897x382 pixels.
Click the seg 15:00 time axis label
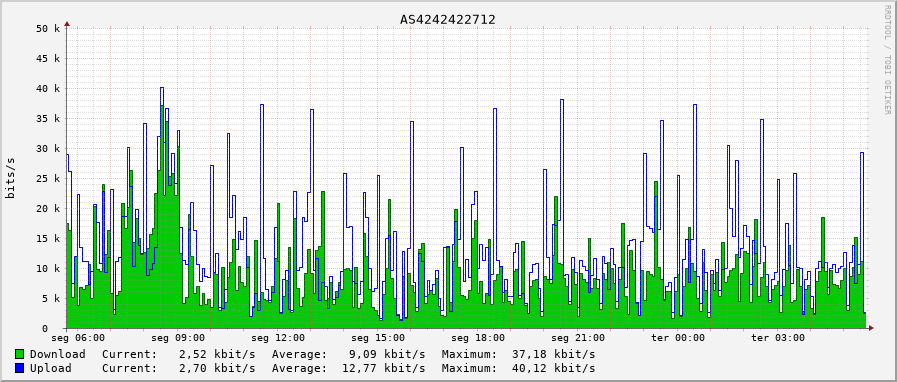[378, 338]
